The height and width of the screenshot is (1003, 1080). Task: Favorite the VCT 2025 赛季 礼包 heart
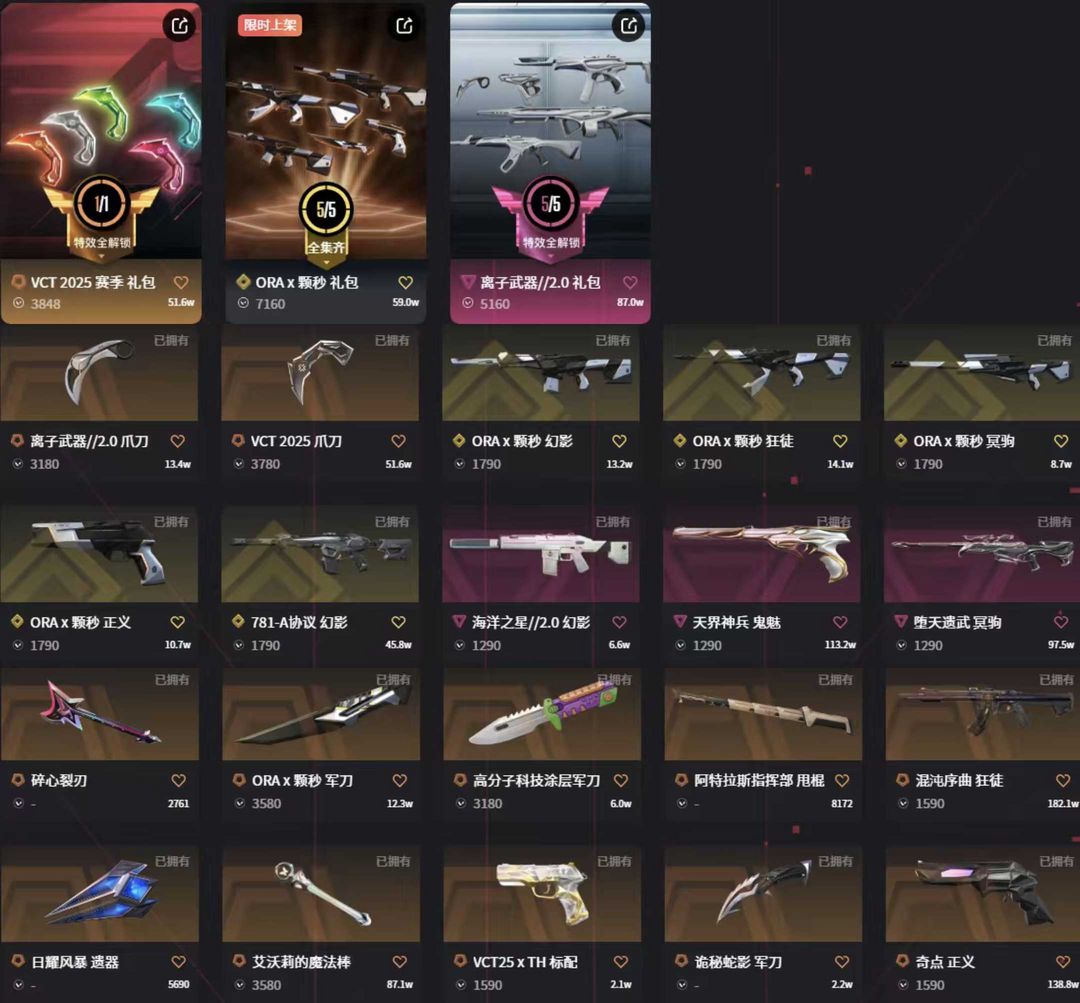(x=181, y=282)
